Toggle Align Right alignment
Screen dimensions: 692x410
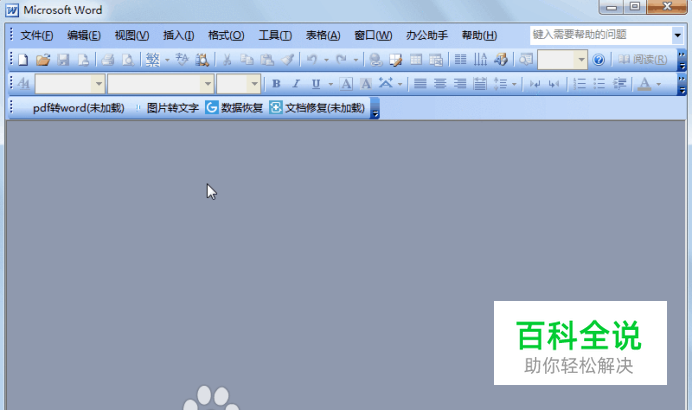[x=460, y=83]
